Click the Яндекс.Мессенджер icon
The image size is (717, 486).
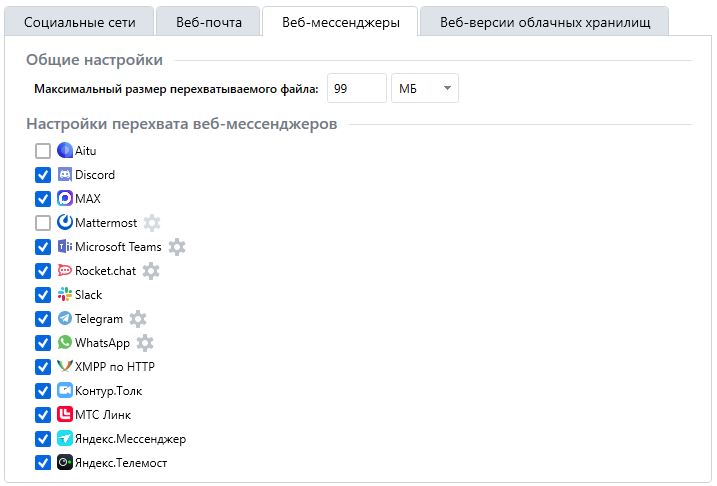pos(64,438)
